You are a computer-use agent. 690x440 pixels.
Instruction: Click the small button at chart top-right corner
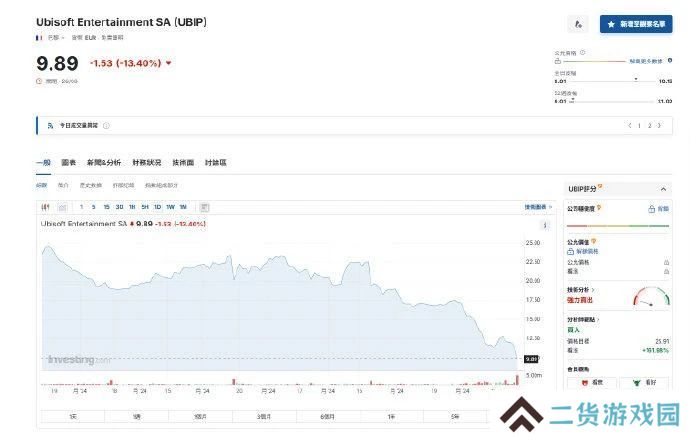pyautogui.click(x=545, y=225)
